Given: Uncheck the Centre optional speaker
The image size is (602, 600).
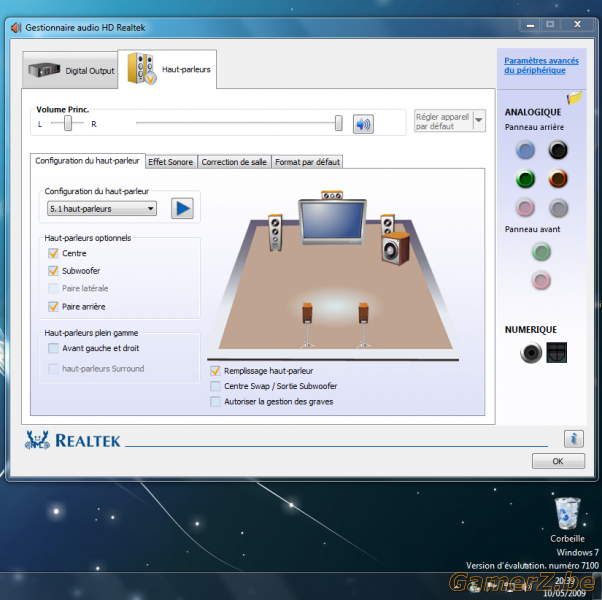Looking at the screenshot, I should tap(53, 253).
